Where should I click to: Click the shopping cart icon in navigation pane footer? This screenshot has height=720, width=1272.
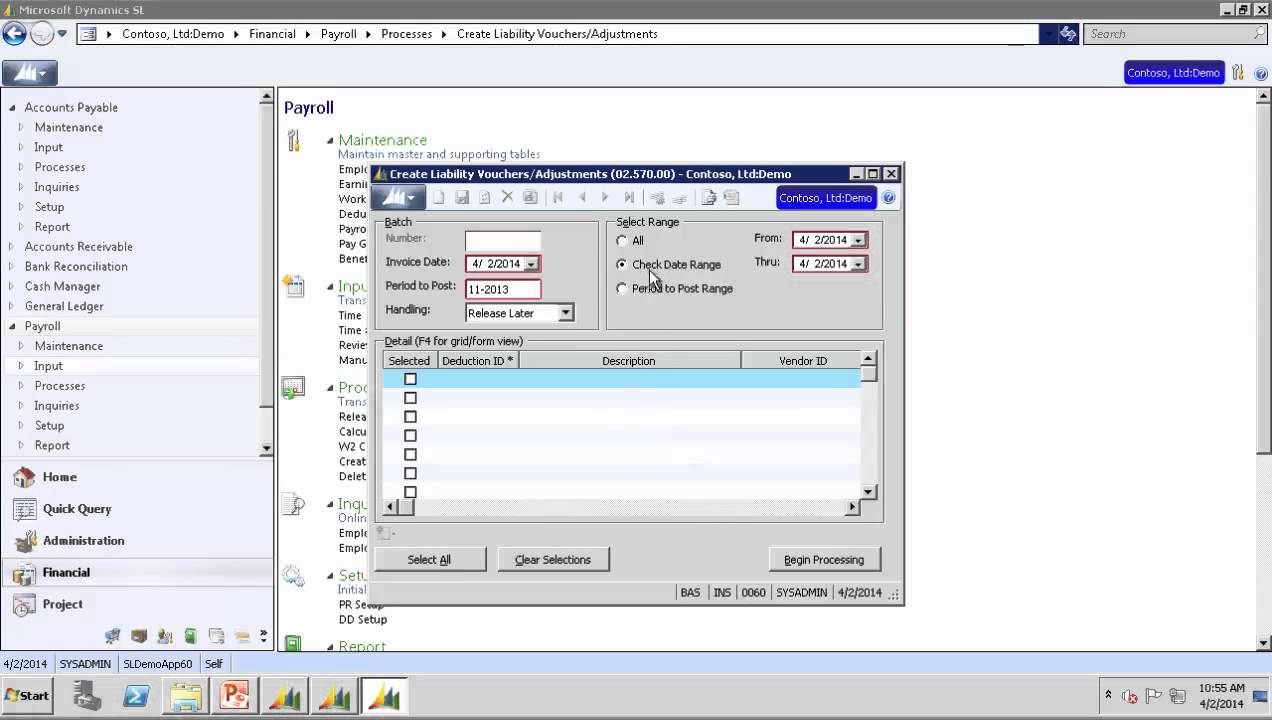[x=113, y=636]
